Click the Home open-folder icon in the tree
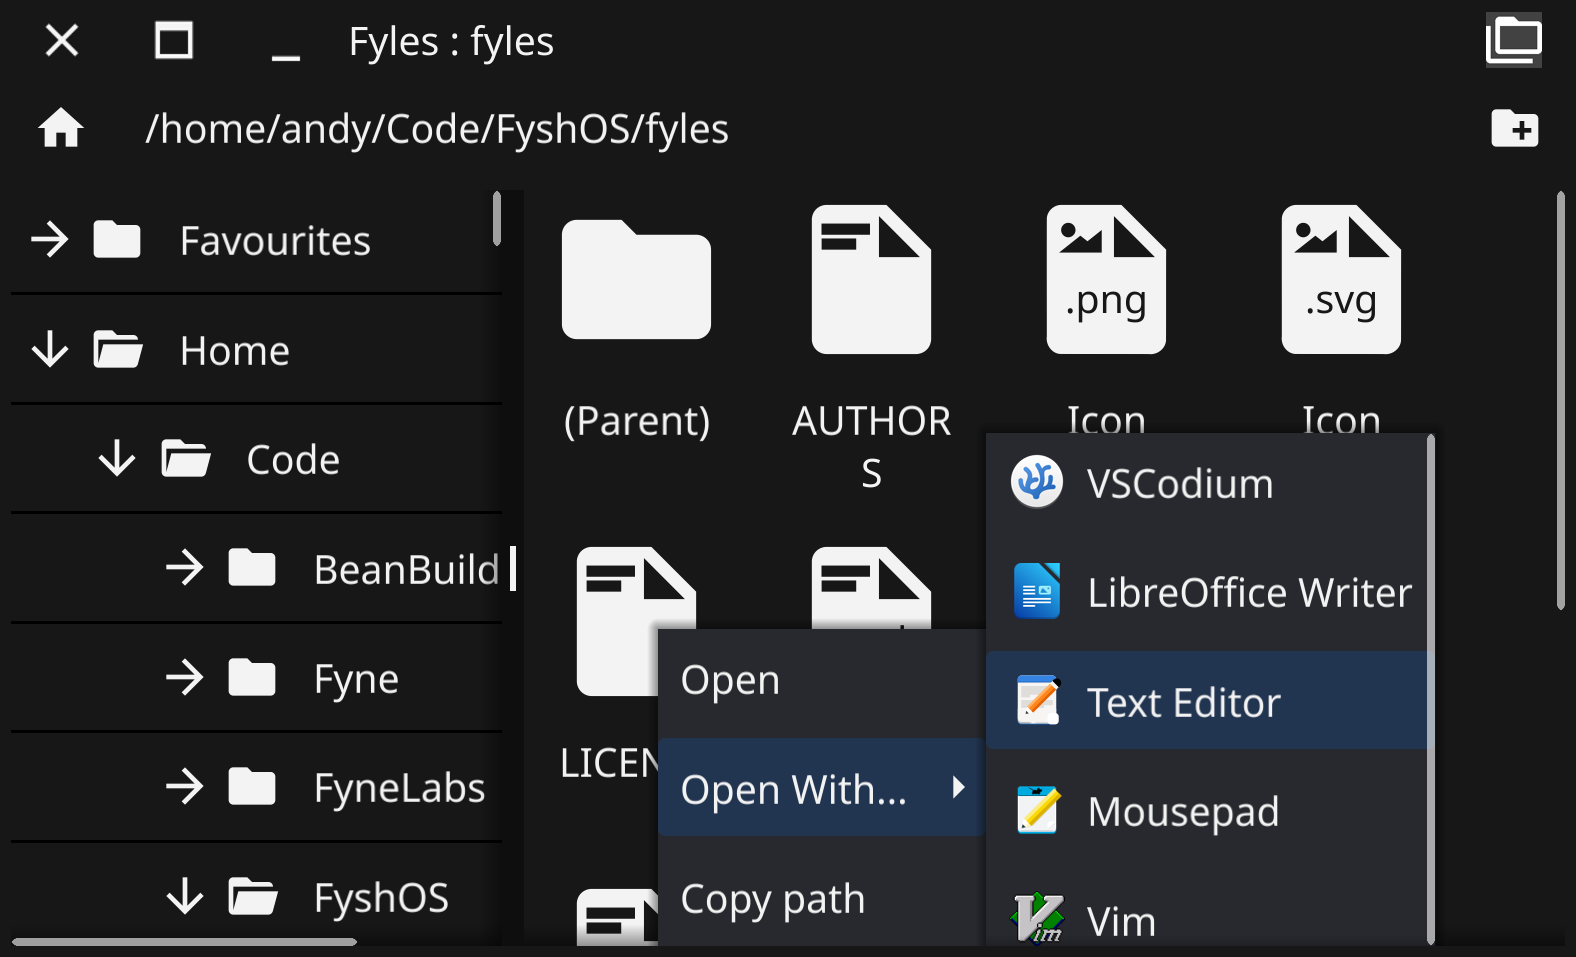 pyautogui.click(x=117, y=350)
